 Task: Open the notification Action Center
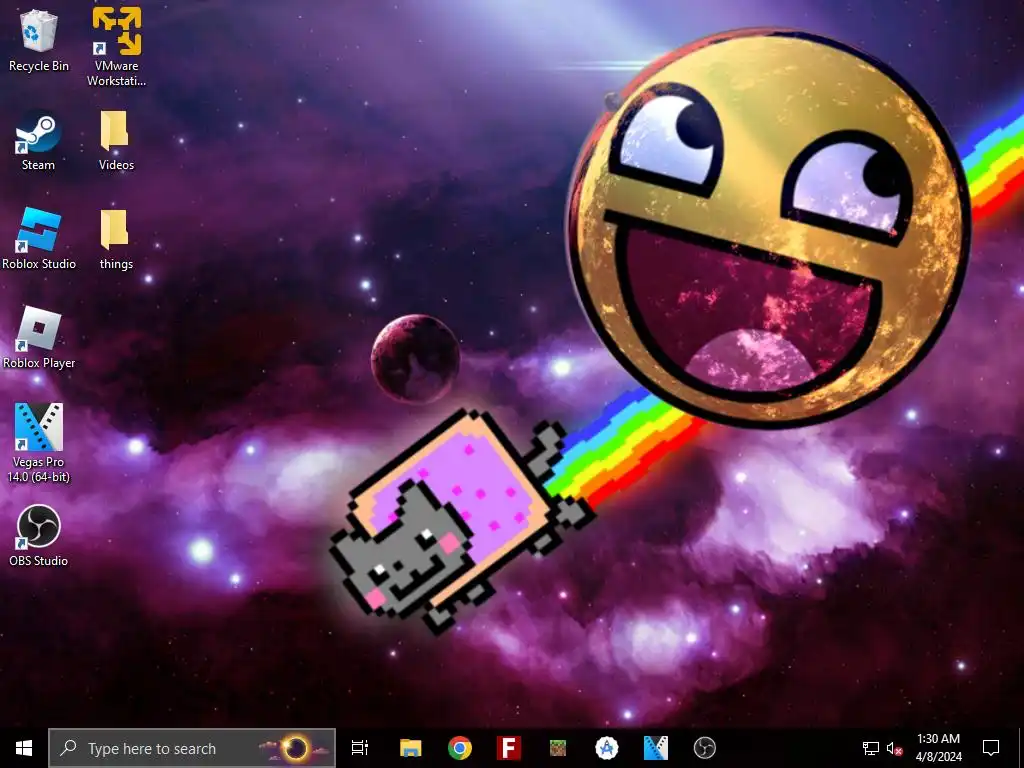[991, 748]
